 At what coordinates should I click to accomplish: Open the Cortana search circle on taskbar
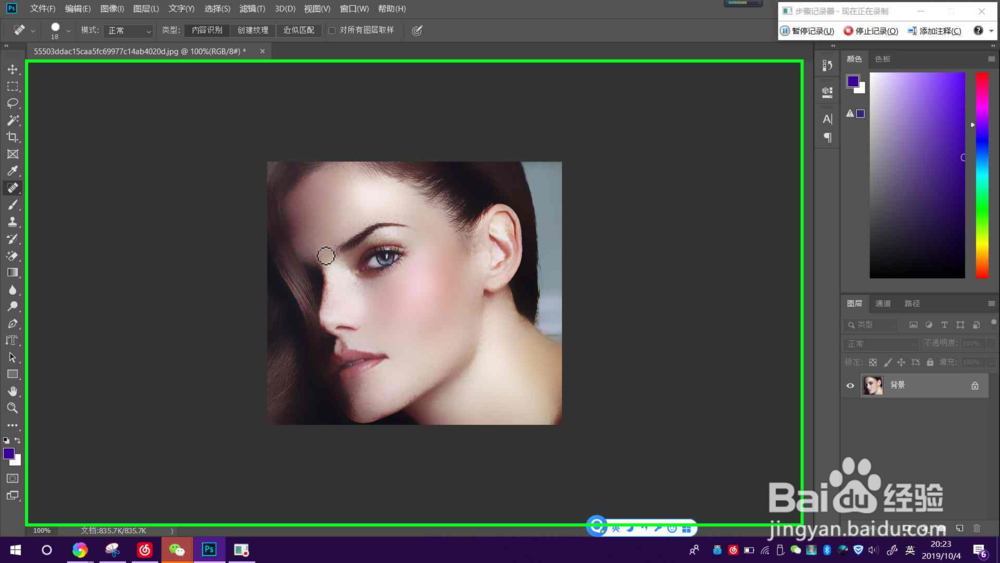pos(47,550)
